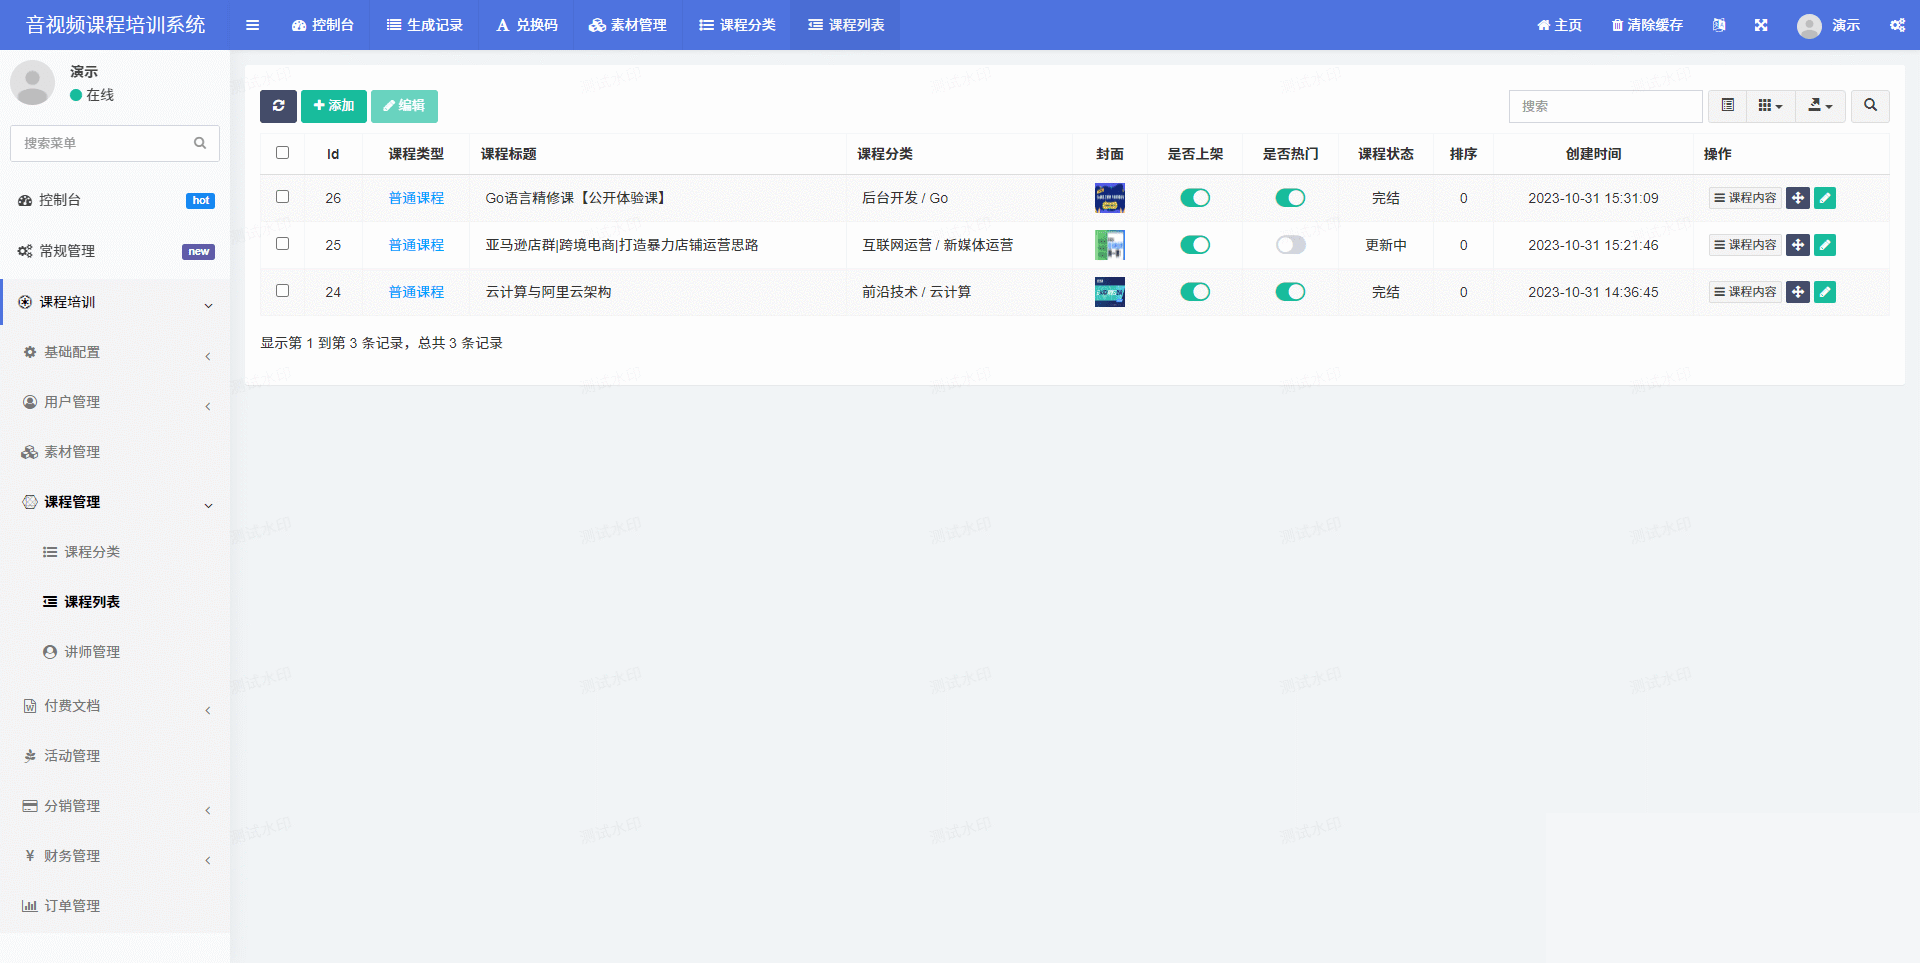
Task: Expand 基础配置 in the sidebar
Action: click(x=115, y=352)
